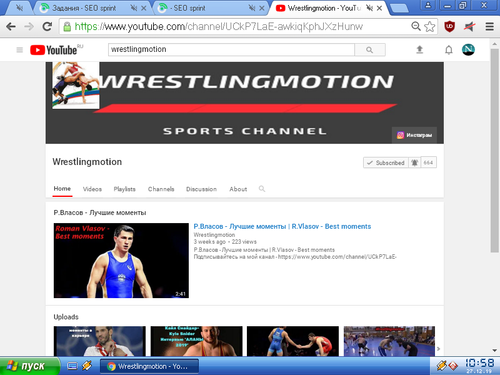Image resolution: width=500 pixels, height=375 pixels.
Task: Click the taskbar clock showing 10:58
Action: [x=480, y=363]
